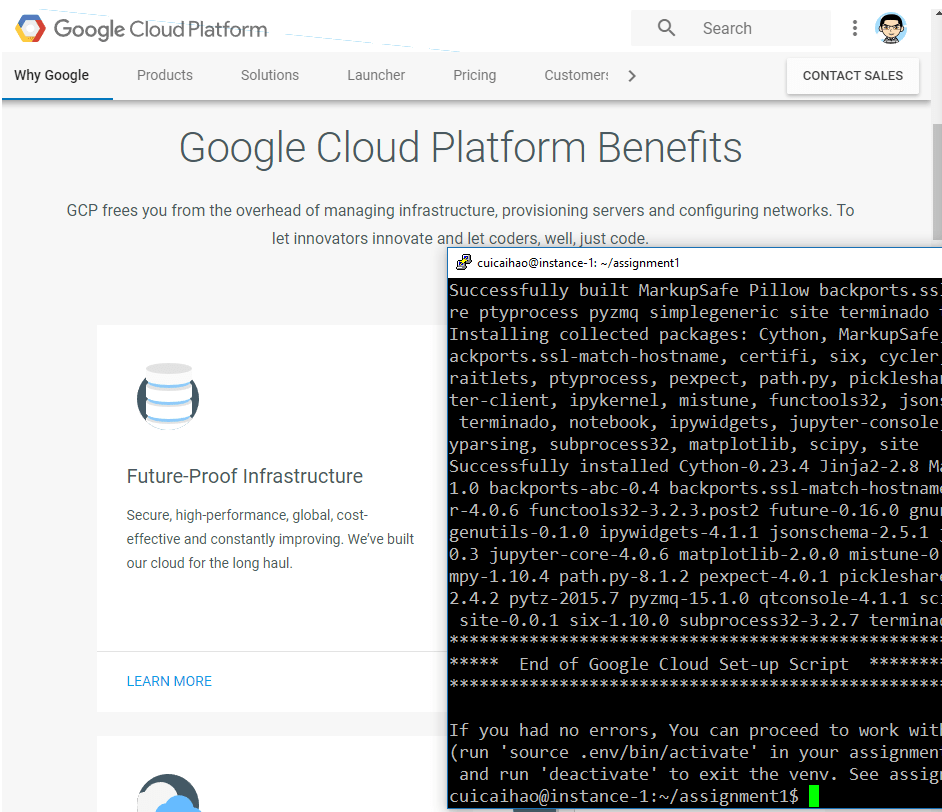Open the Products navigation menu
The image size is (942, 812).
pyautogui.click(x=164, y=75)
